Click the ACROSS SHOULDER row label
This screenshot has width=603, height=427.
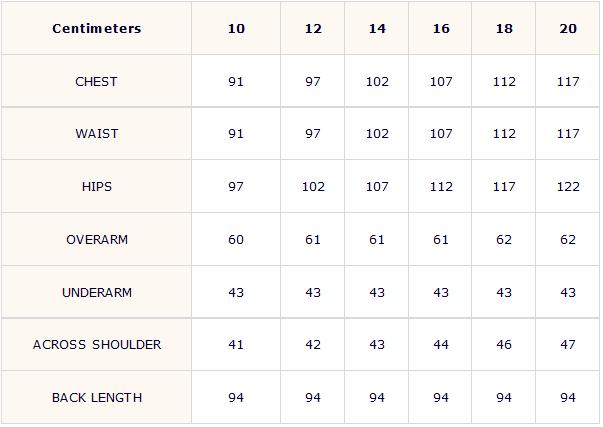coord(97,345)
